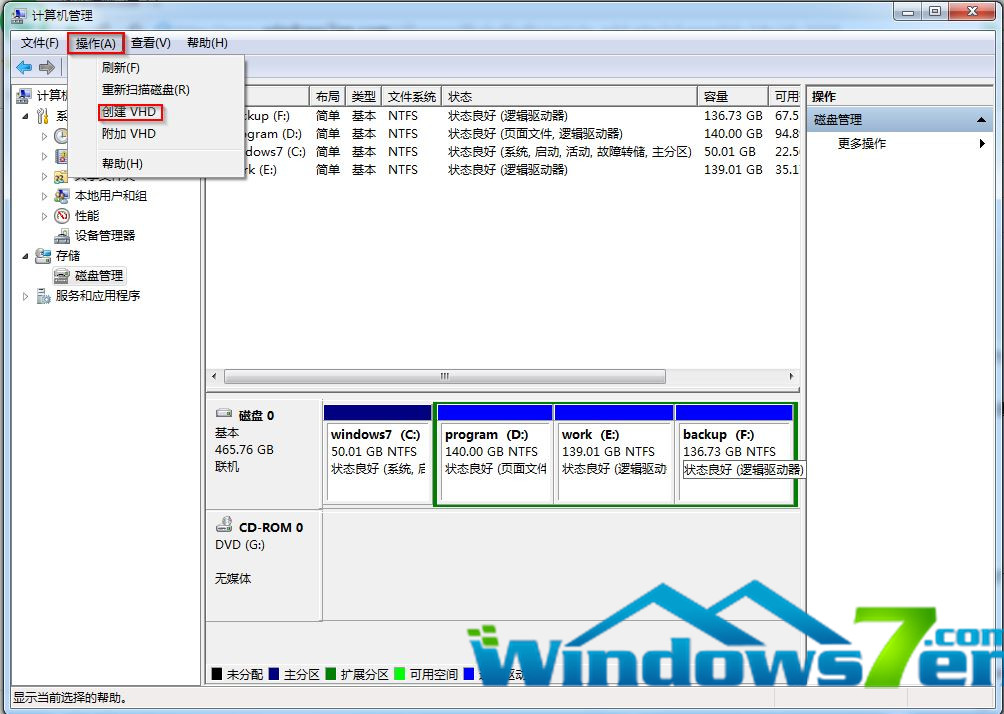Collapse the 存储 (Storage) tree node
Viewport: 1004px width, 714px height.
pyautogui.click(x=26, y=256)
